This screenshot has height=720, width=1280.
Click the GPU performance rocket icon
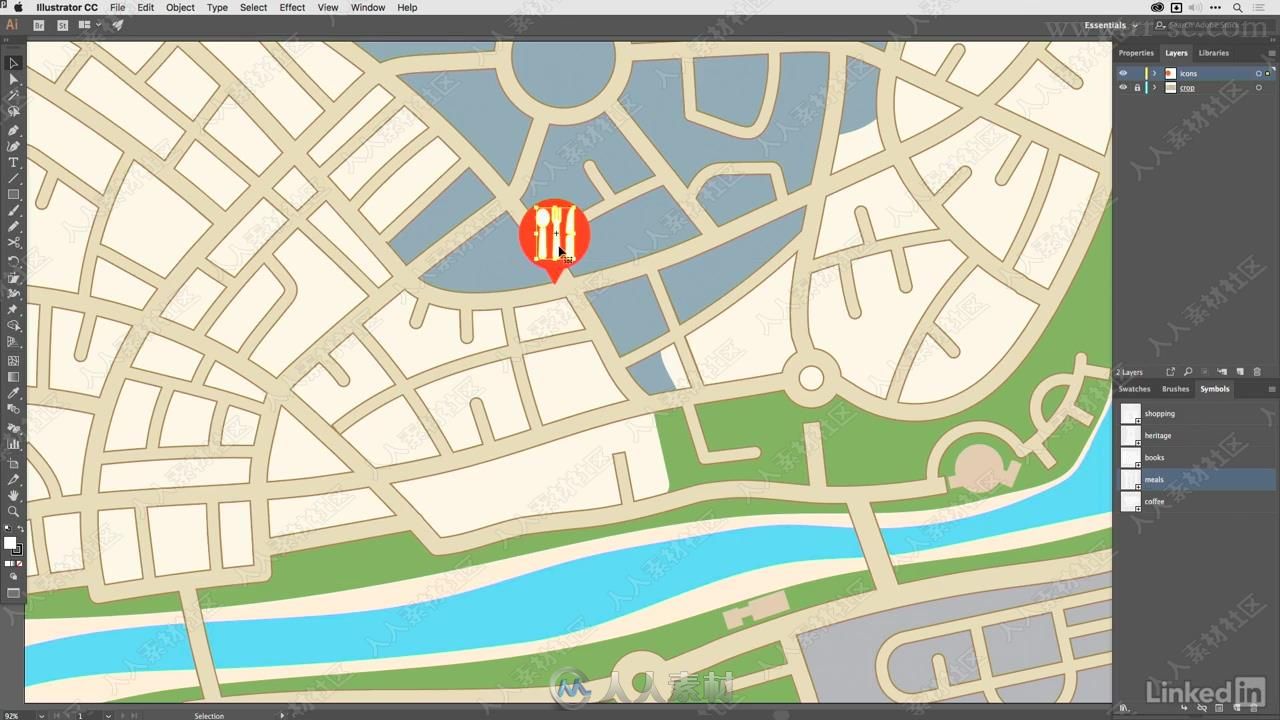[118, 25]
